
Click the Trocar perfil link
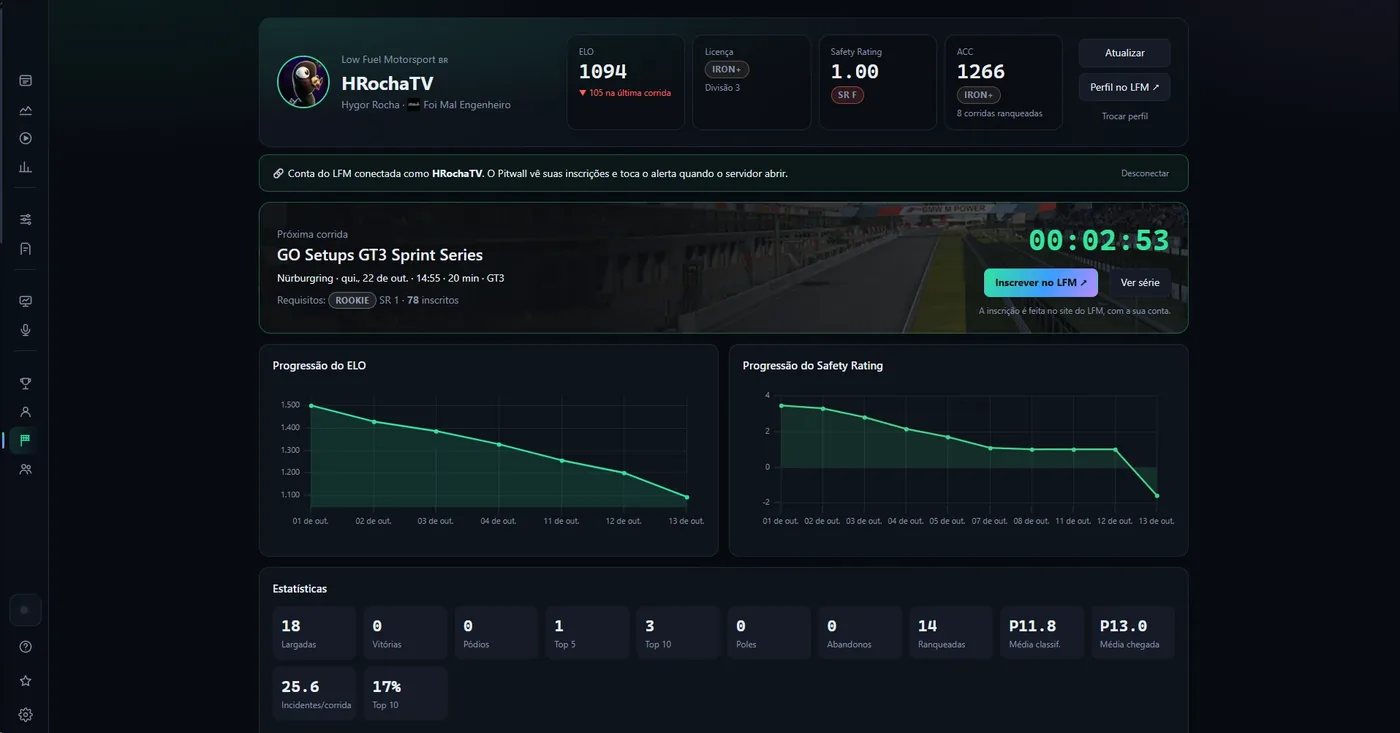click(x=1124, y=116)
